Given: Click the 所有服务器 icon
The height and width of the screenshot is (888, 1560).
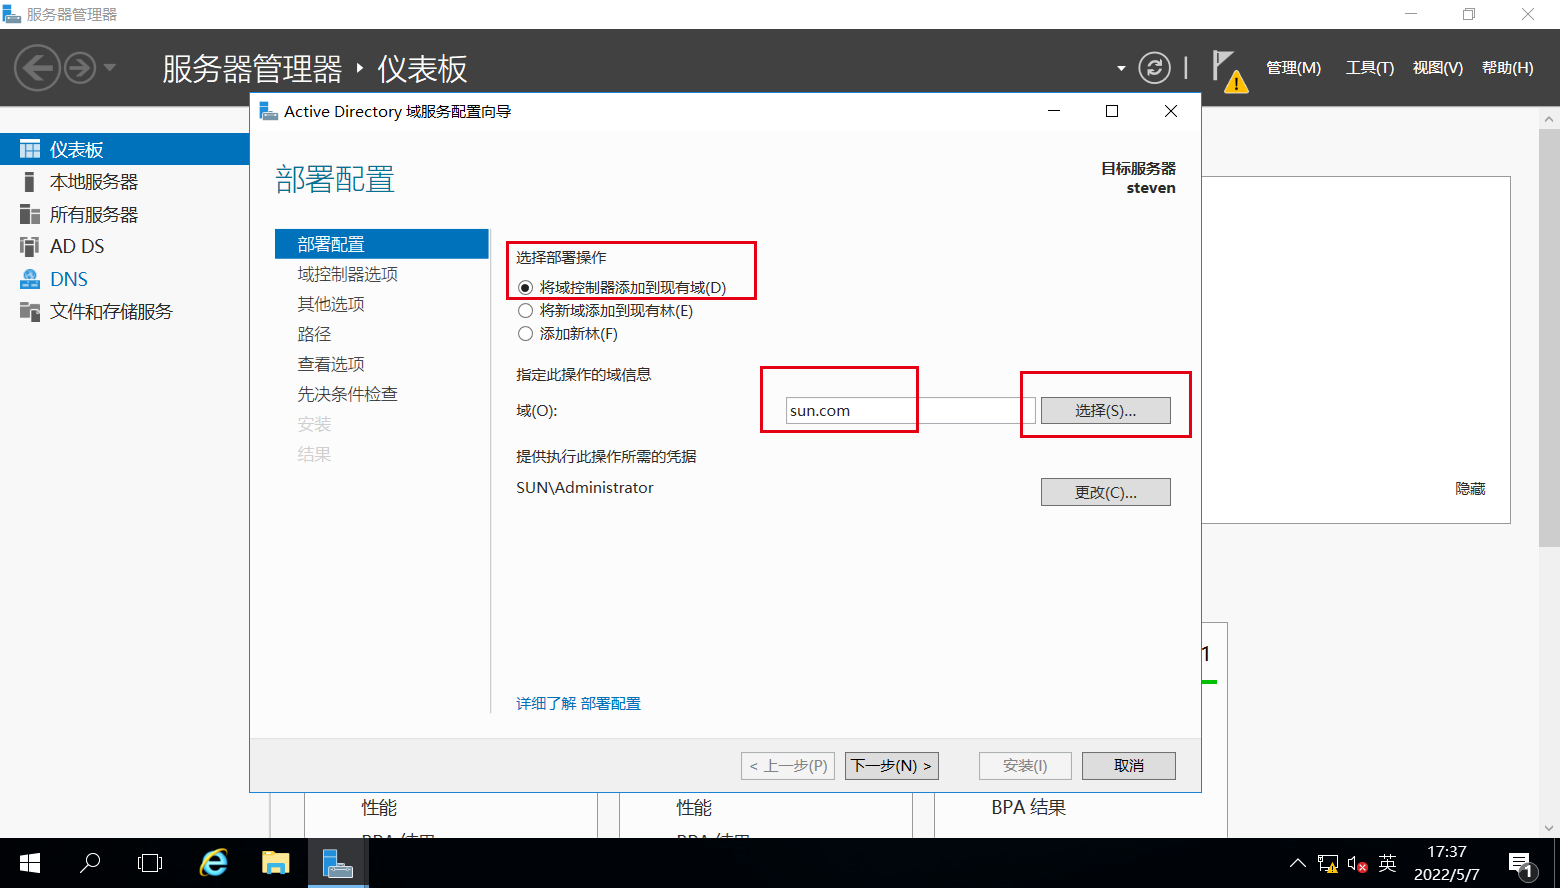Looking at the screenshot, I should pos(30,214).
